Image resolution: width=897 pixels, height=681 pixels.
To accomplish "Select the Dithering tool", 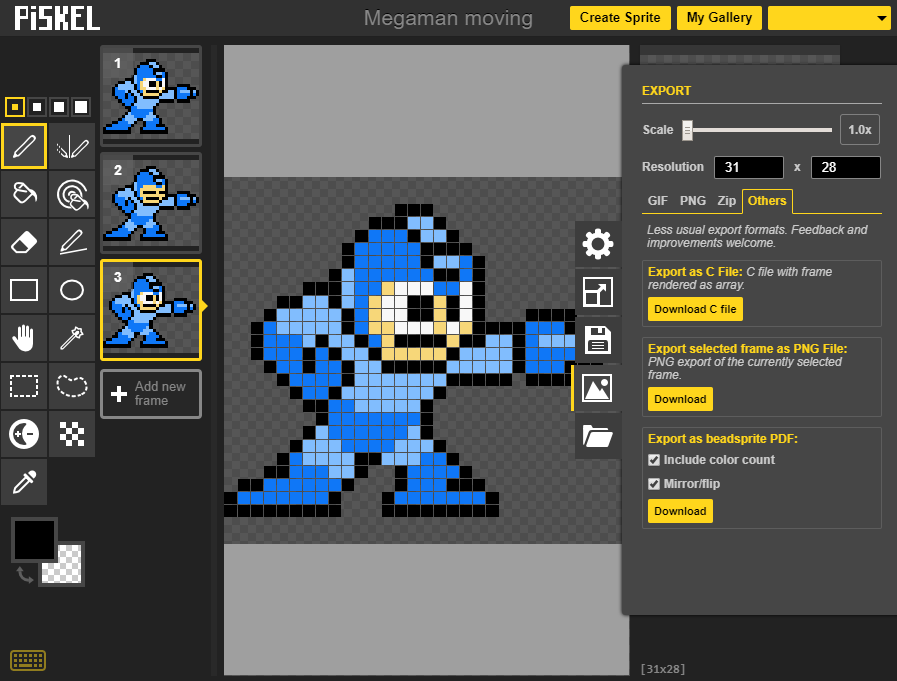I will [72, 434].
